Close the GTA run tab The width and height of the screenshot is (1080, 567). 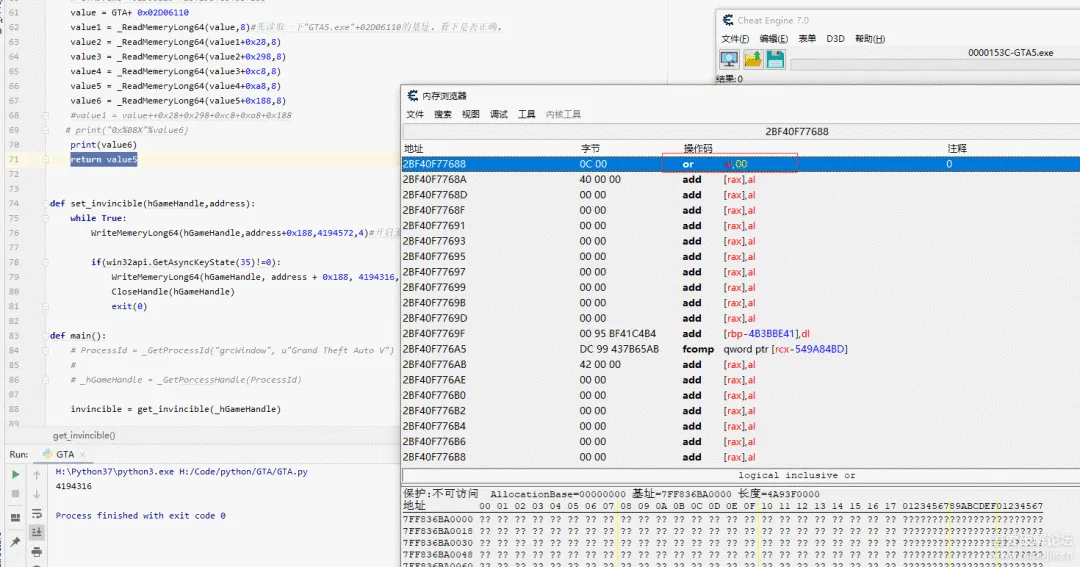[85, 454]
